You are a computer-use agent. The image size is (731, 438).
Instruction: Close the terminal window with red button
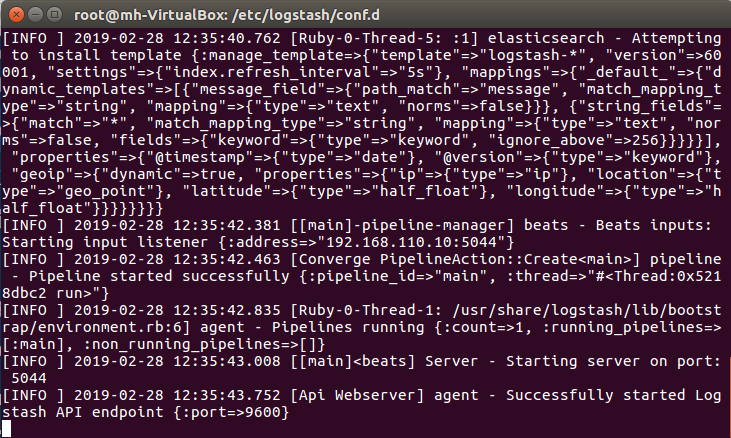click(16, 14)
